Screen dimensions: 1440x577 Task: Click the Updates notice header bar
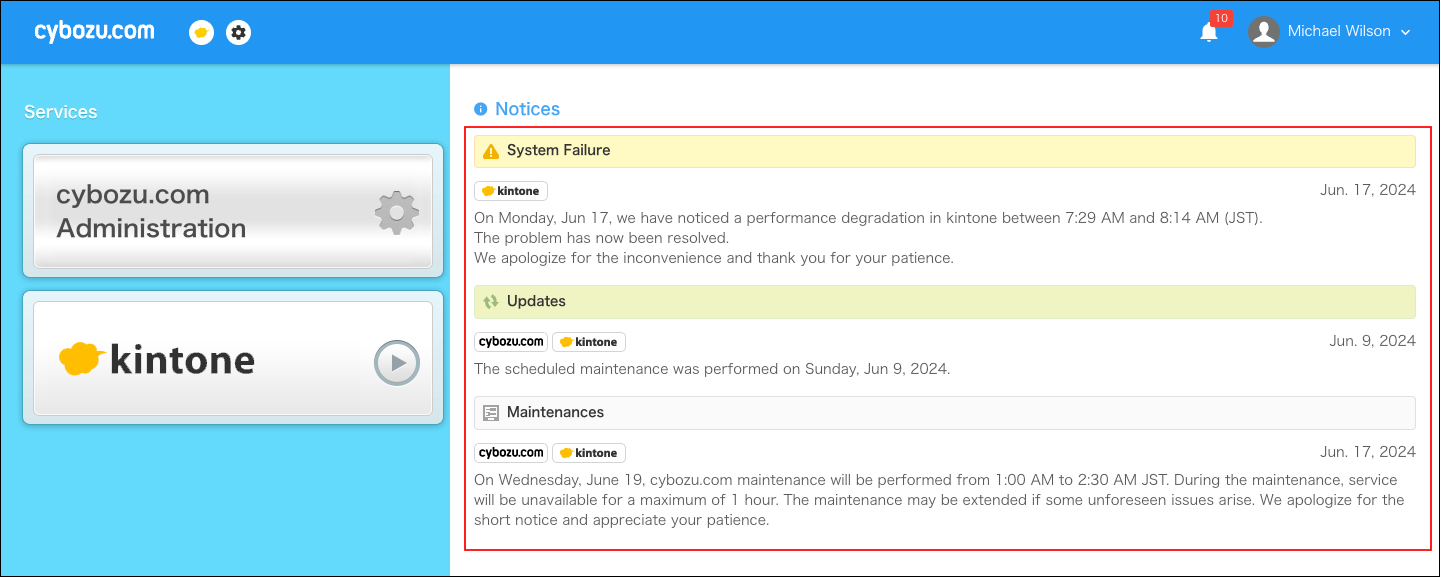944,301
